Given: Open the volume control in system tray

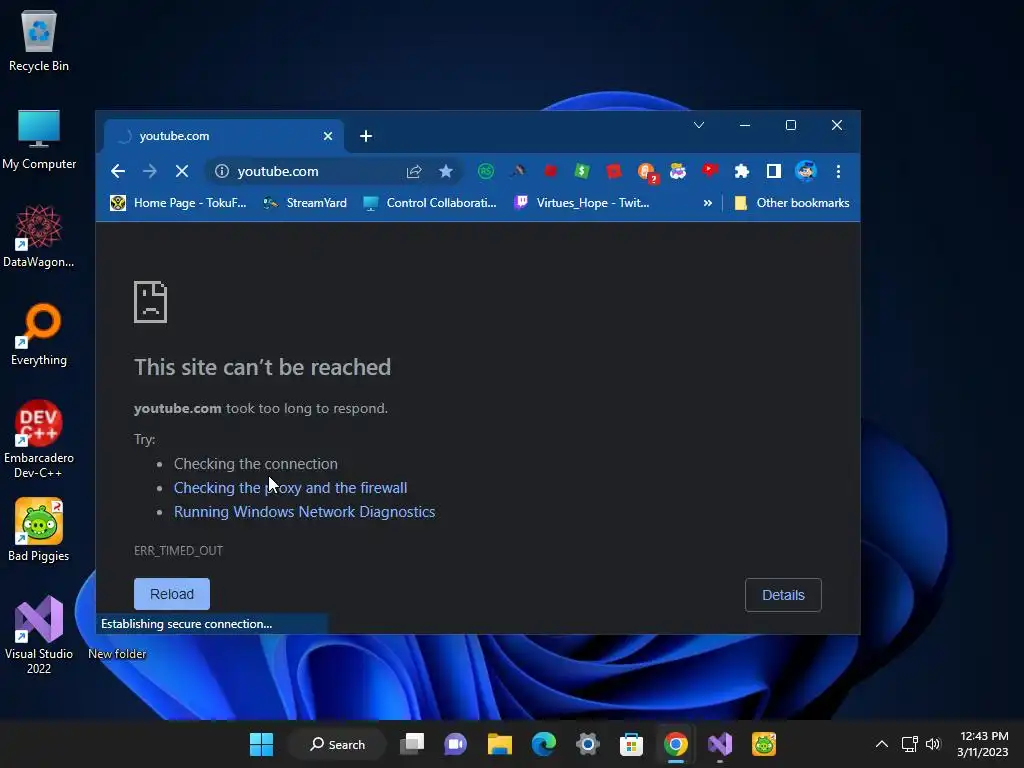Looking at the screenshot, I should pos(933,744).
